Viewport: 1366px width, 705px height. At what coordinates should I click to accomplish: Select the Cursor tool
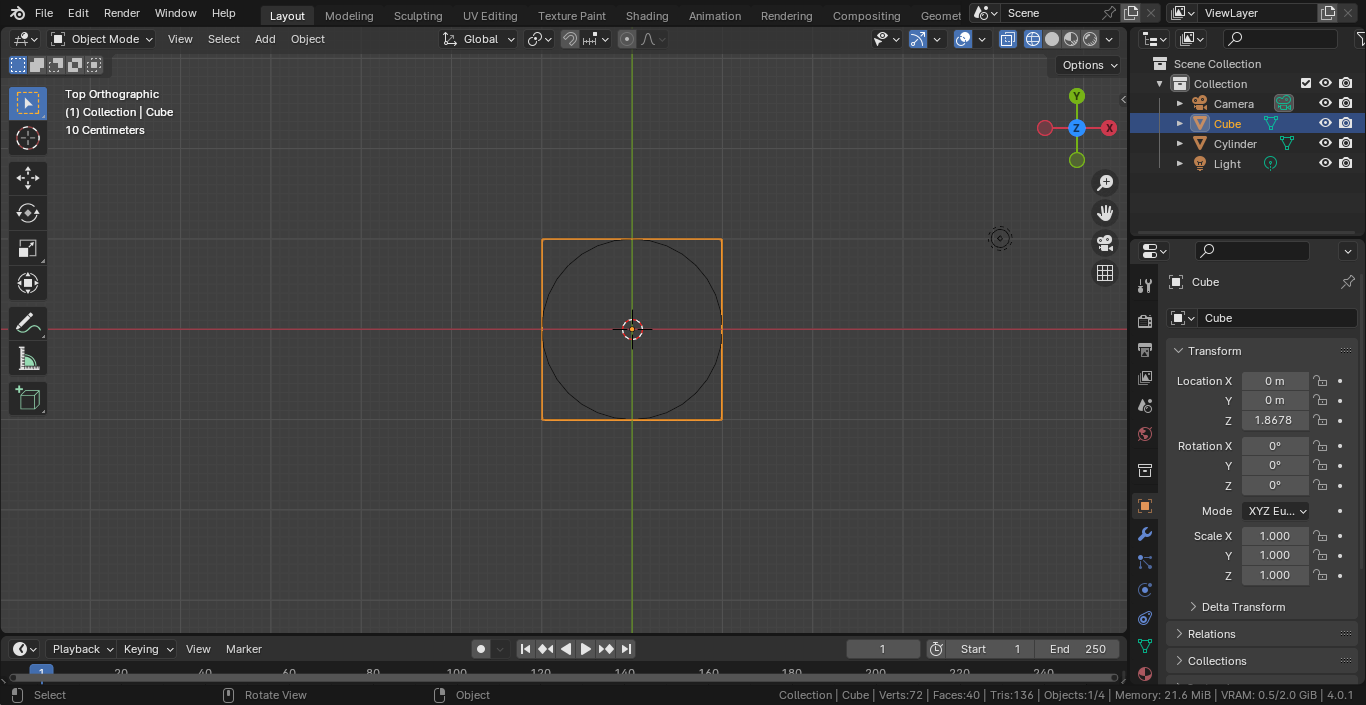(28, 139)
